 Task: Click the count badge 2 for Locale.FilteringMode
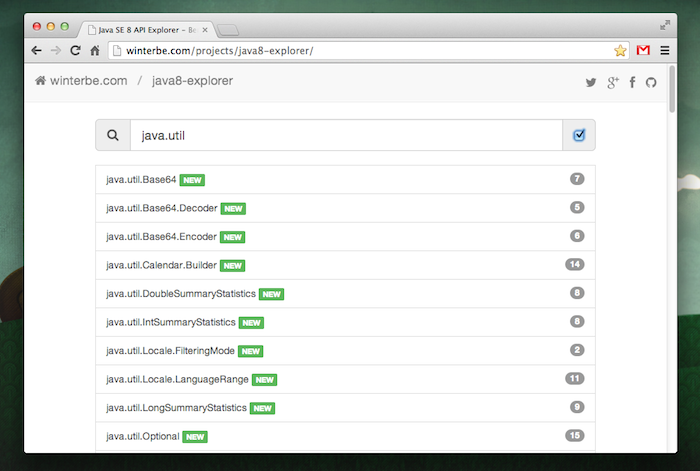(577, 350)
